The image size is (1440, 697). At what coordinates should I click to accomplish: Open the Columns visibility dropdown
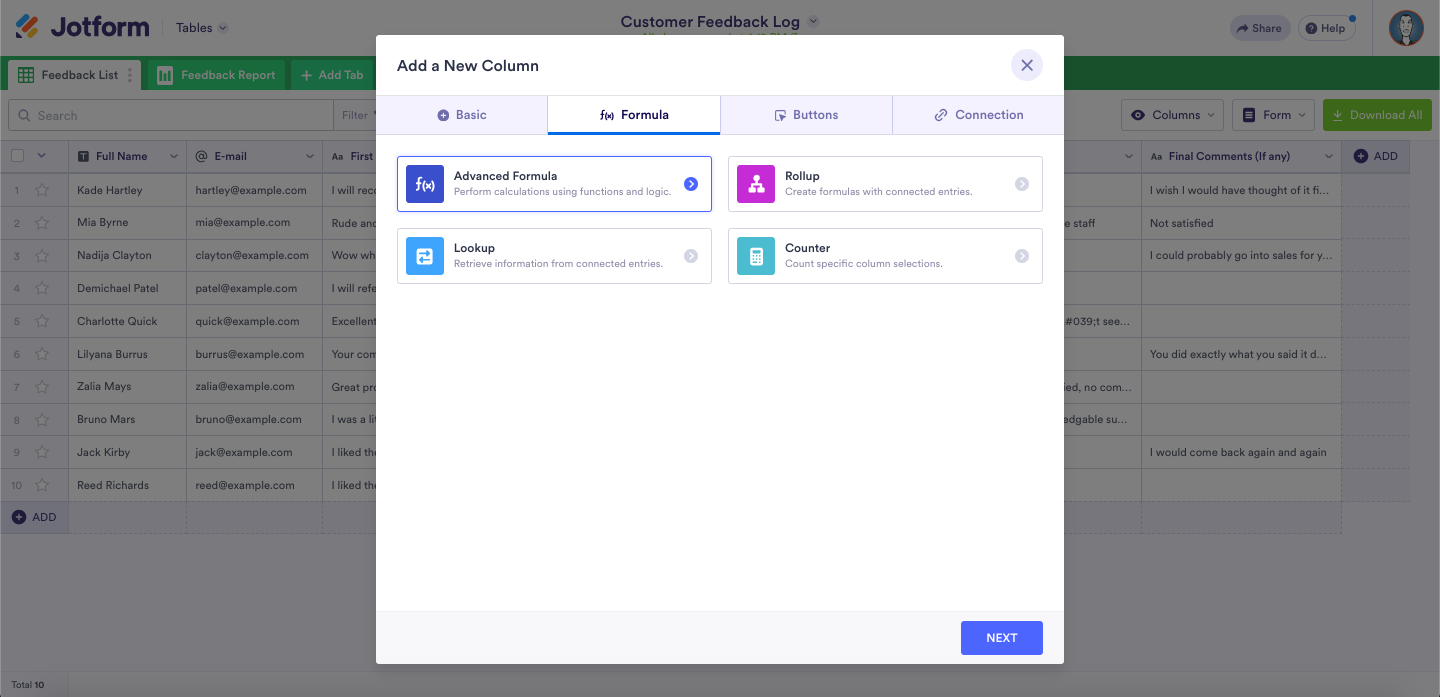click(x=1172, y=115)
